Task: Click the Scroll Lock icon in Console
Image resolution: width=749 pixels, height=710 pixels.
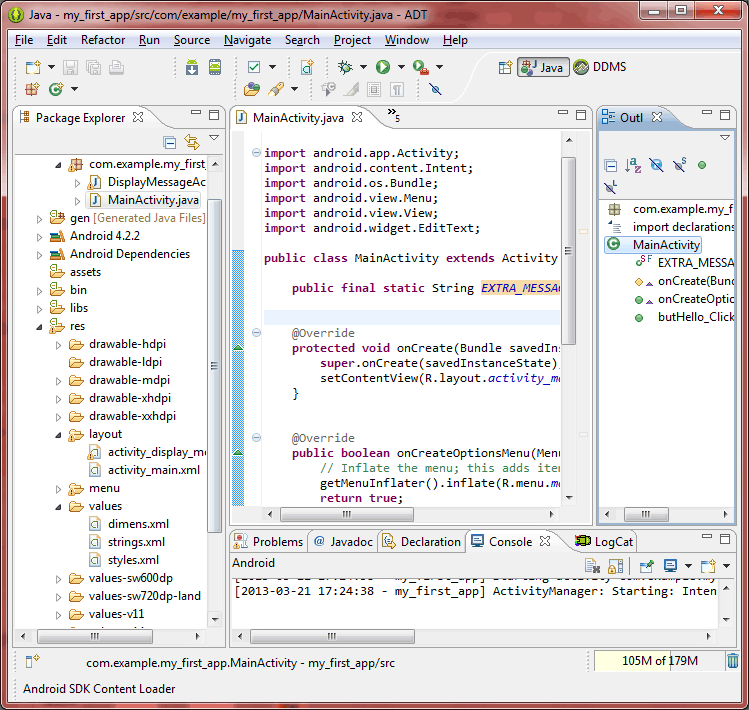Action: (x=615, y=566)
